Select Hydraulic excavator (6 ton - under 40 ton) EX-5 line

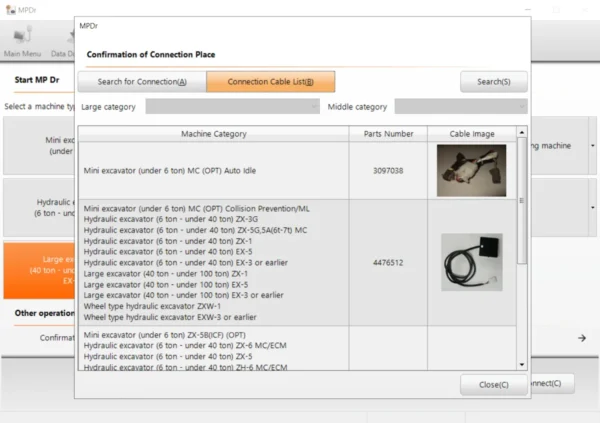point(168,252)
